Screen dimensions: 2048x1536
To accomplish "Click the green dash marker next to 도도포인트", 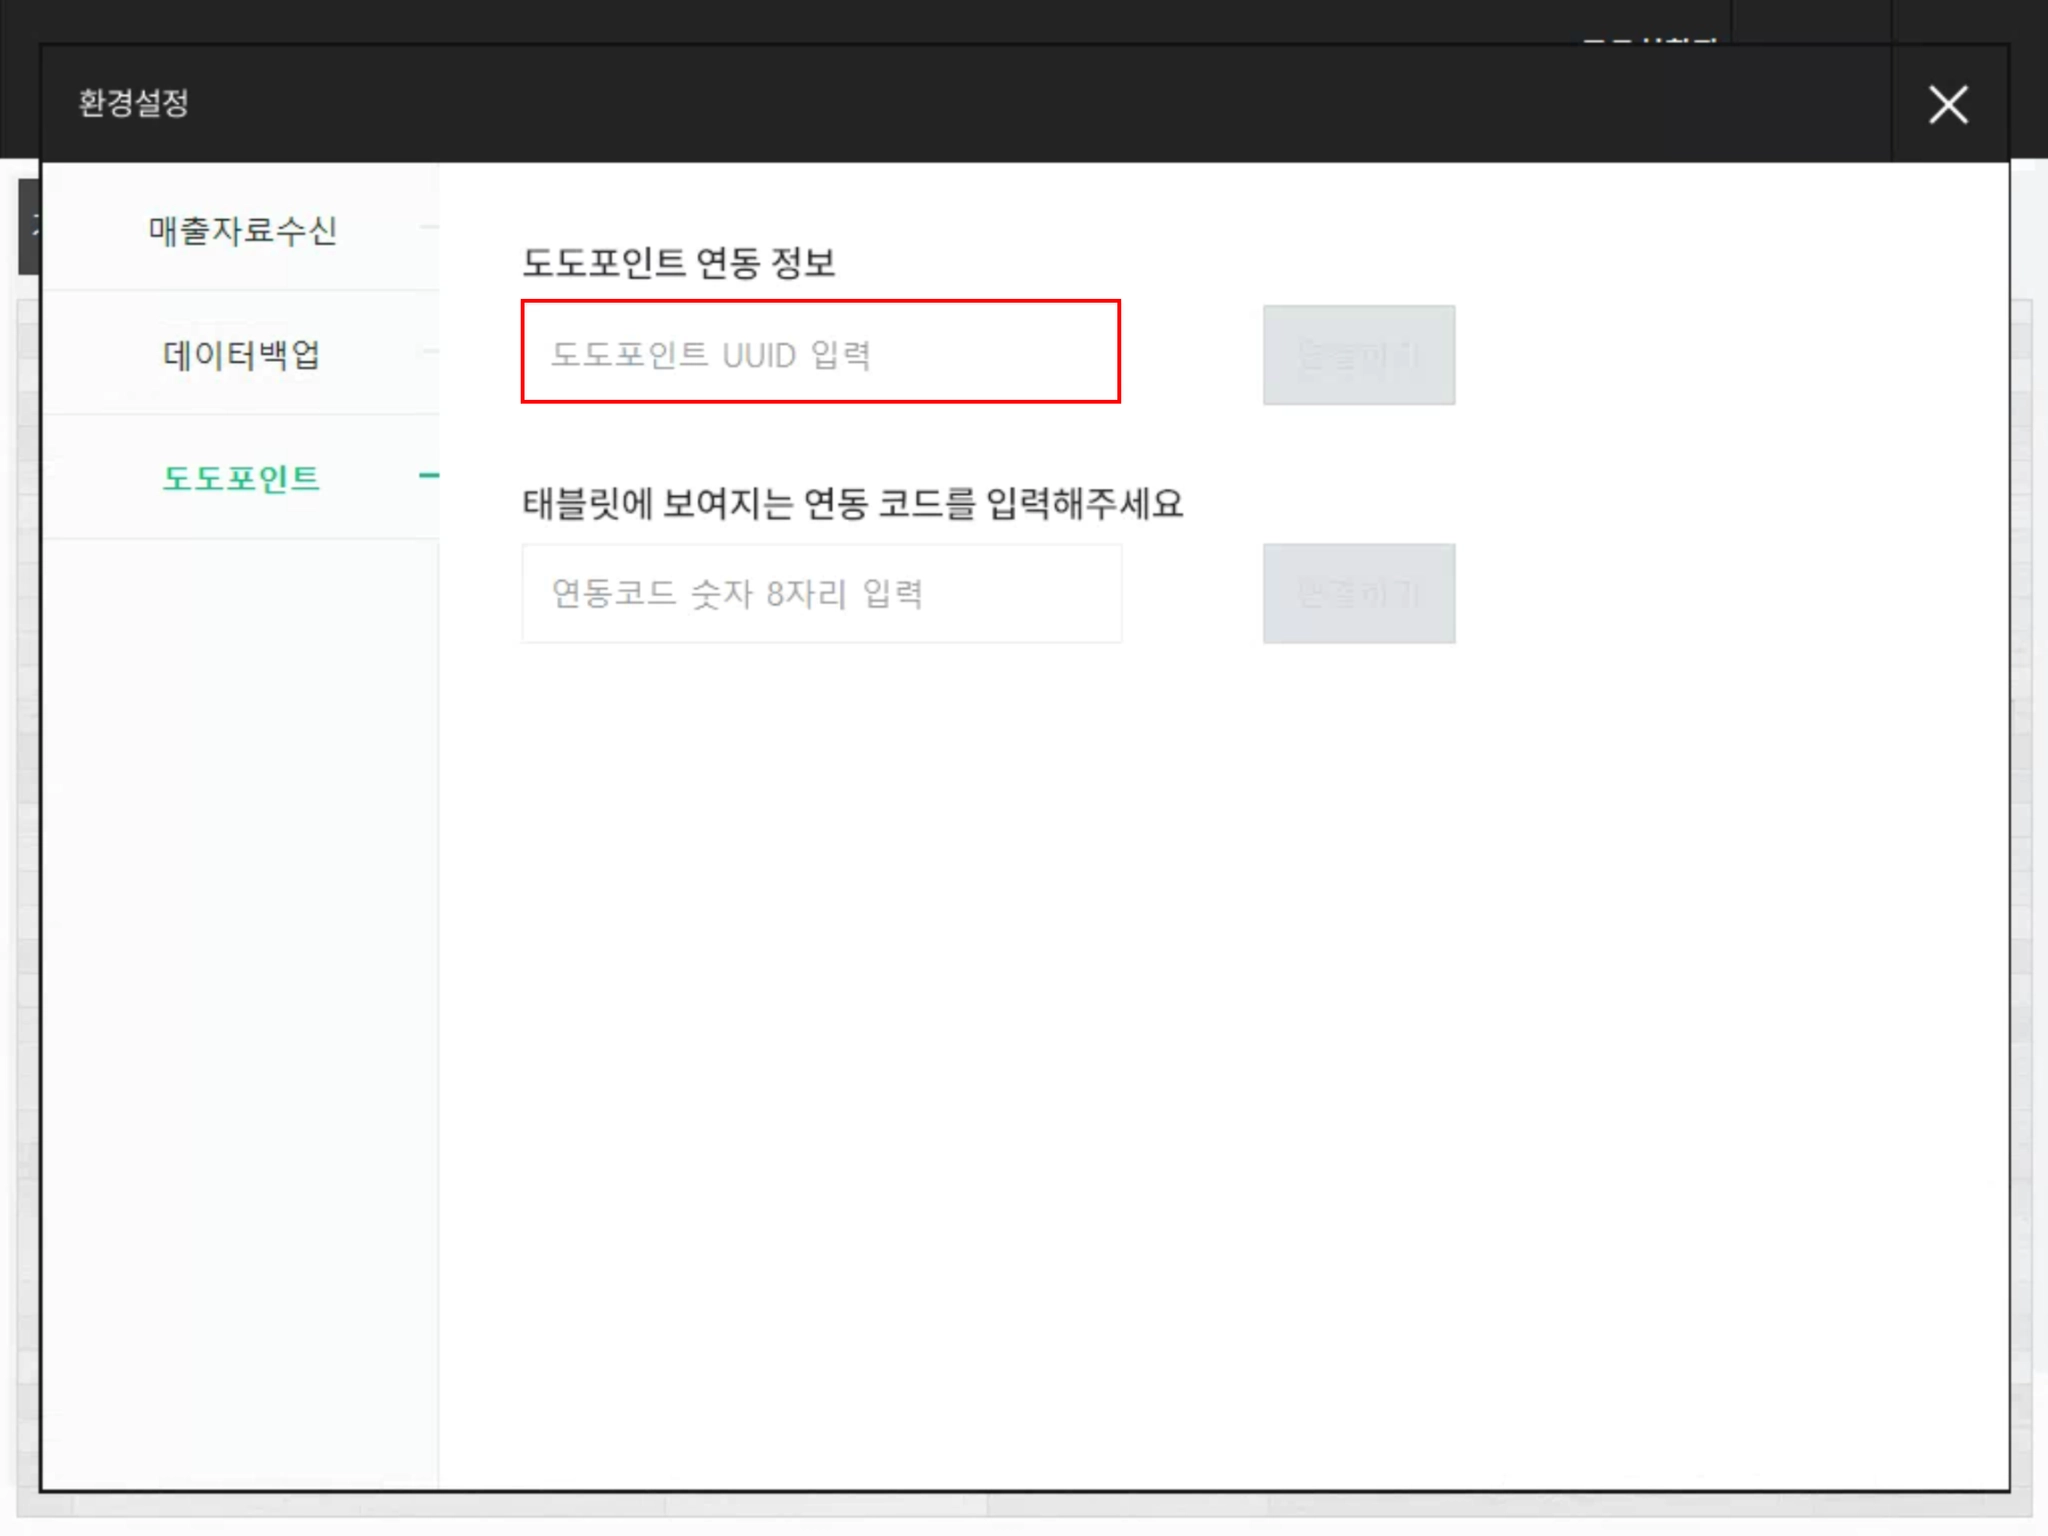I will 428,476.
